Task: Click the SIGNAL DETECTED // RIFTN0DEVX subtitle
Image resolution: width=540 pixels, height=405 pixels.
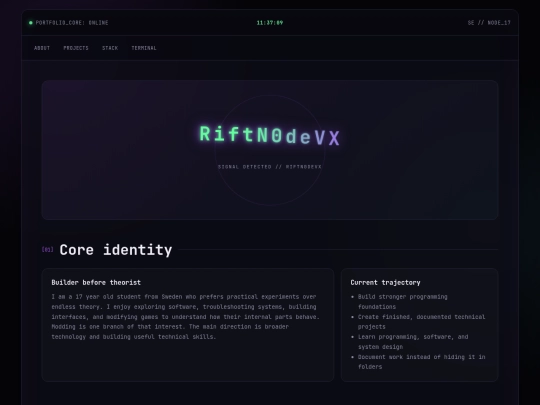Action: pyautogui.click(x=270, y=167)
